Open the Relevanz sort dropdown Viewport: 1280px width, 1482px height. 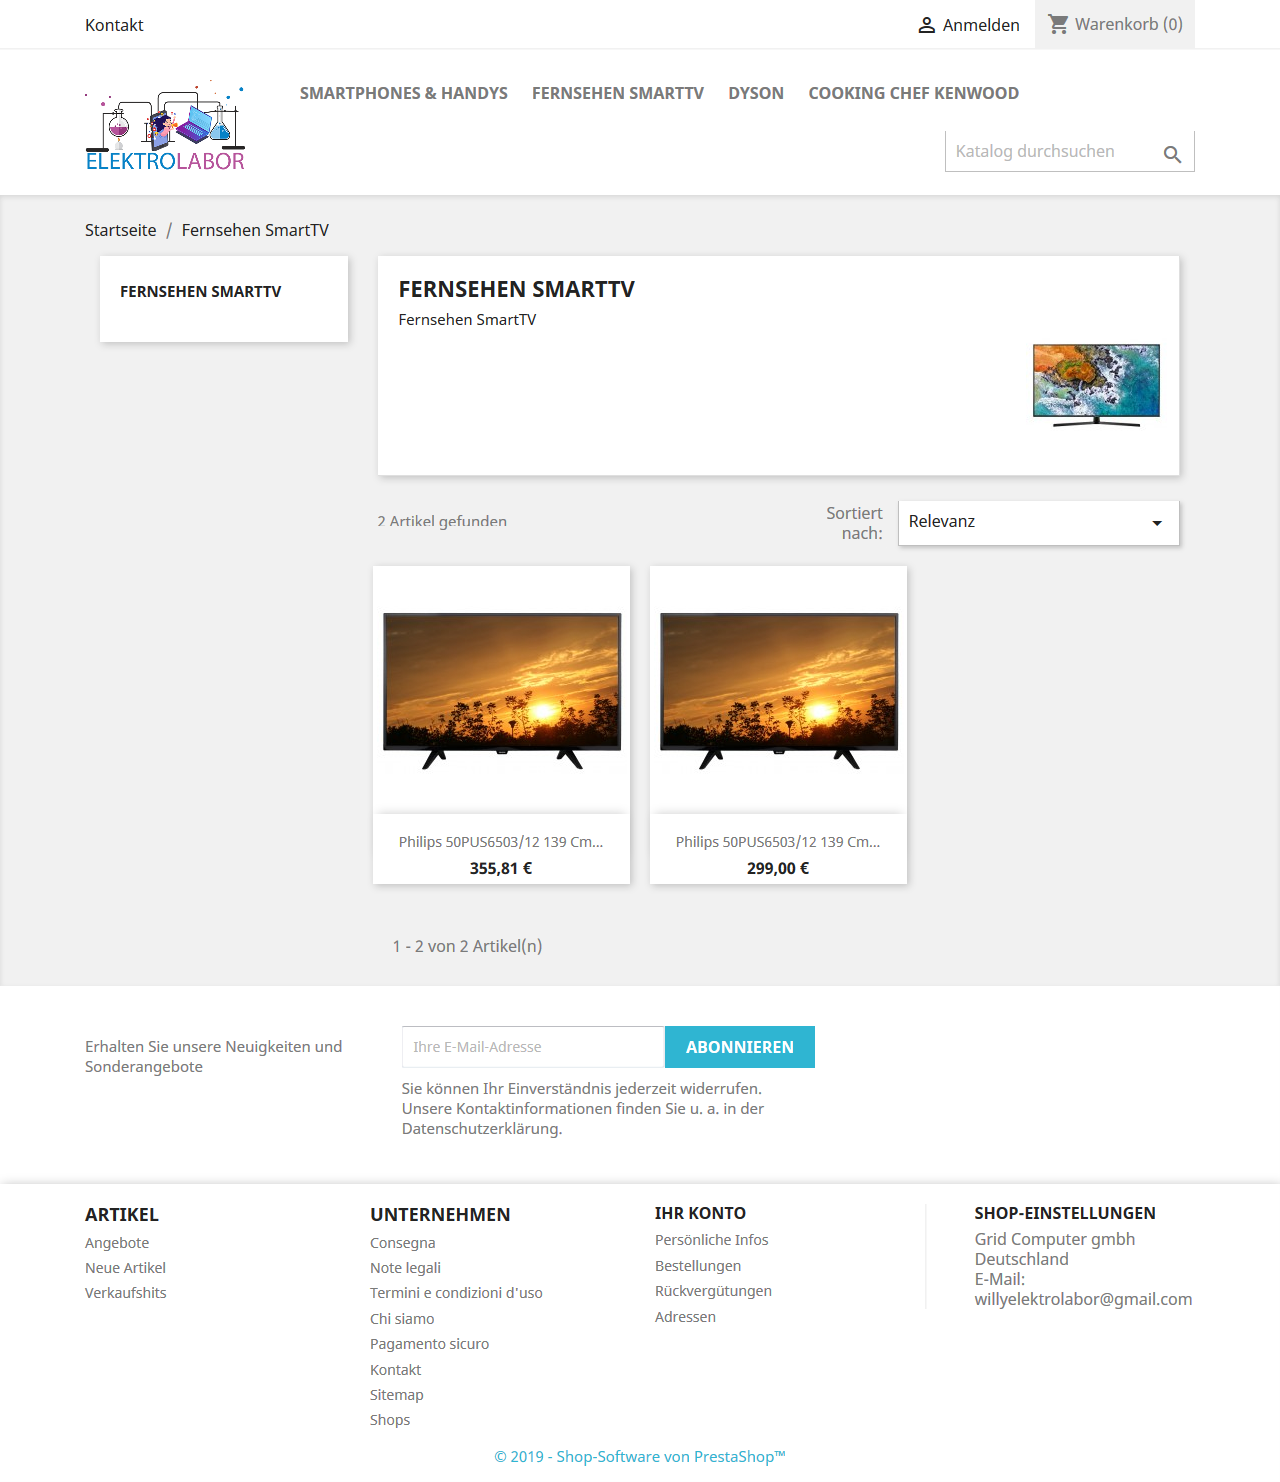pos(1039,523)
